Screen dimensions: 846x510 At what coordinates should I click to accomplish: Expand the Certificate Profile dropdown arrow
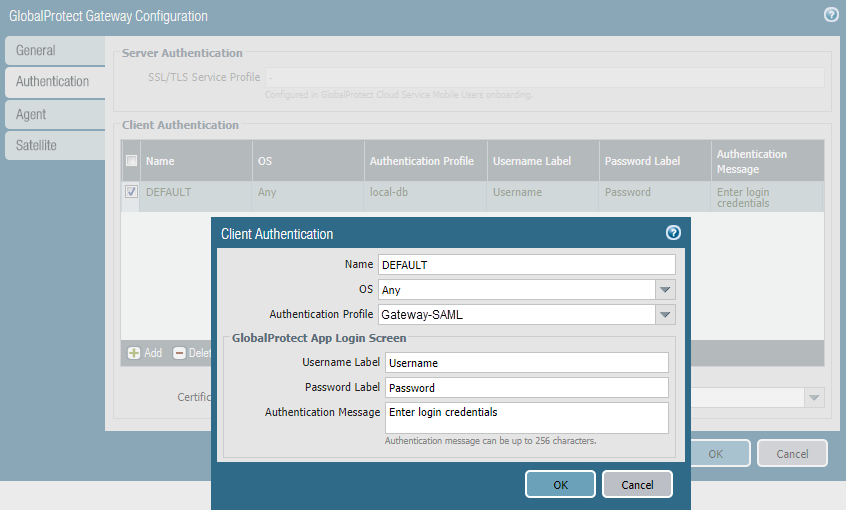815,397
